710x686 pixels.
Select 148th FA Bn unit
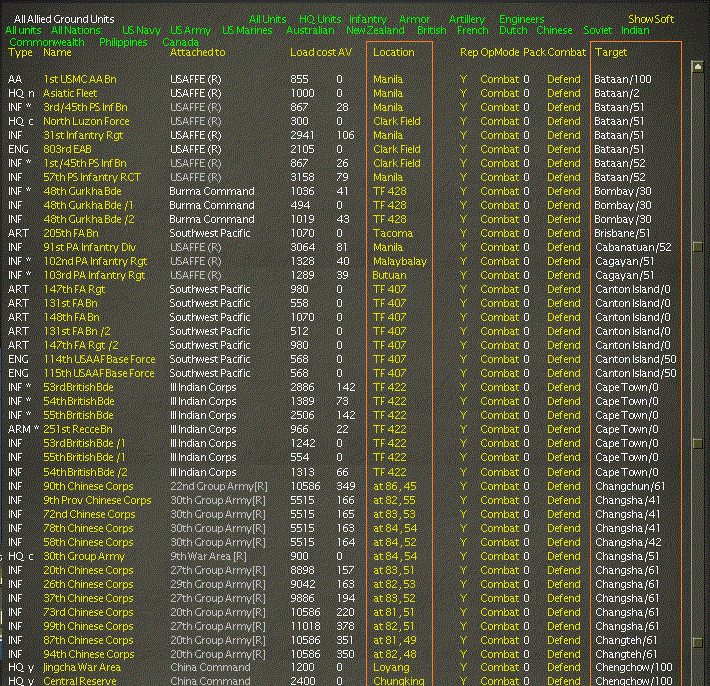pos(71,317)
